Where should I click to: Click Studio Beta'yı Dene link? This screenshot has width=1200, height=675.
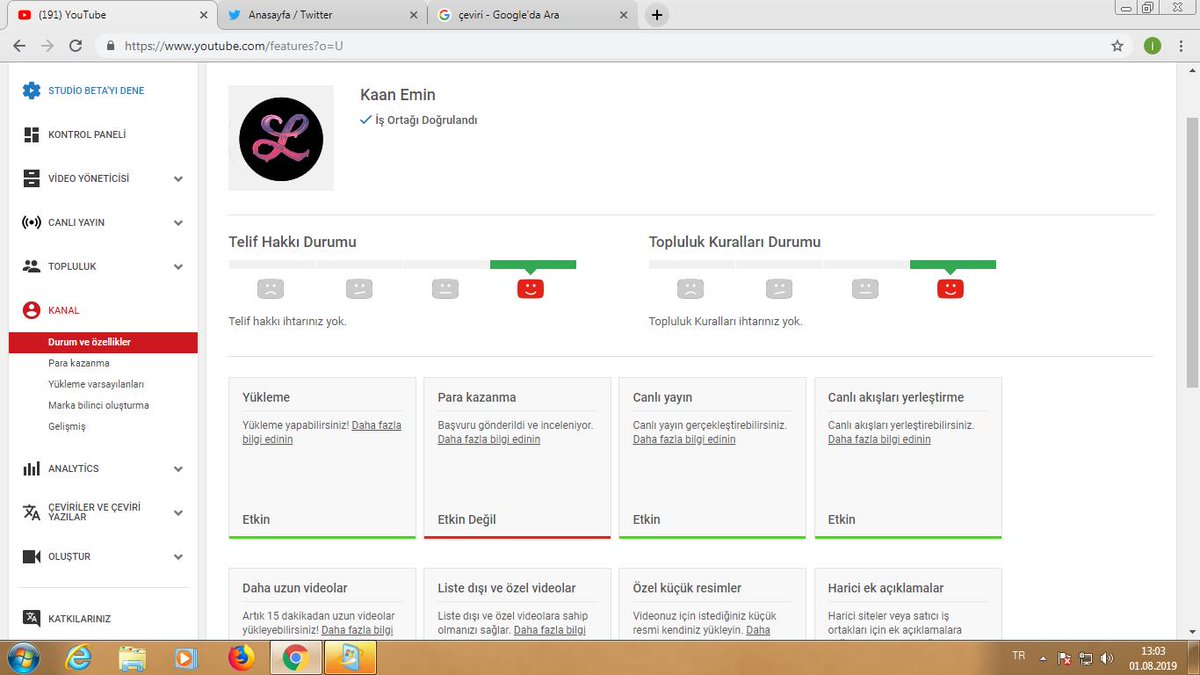96,90
